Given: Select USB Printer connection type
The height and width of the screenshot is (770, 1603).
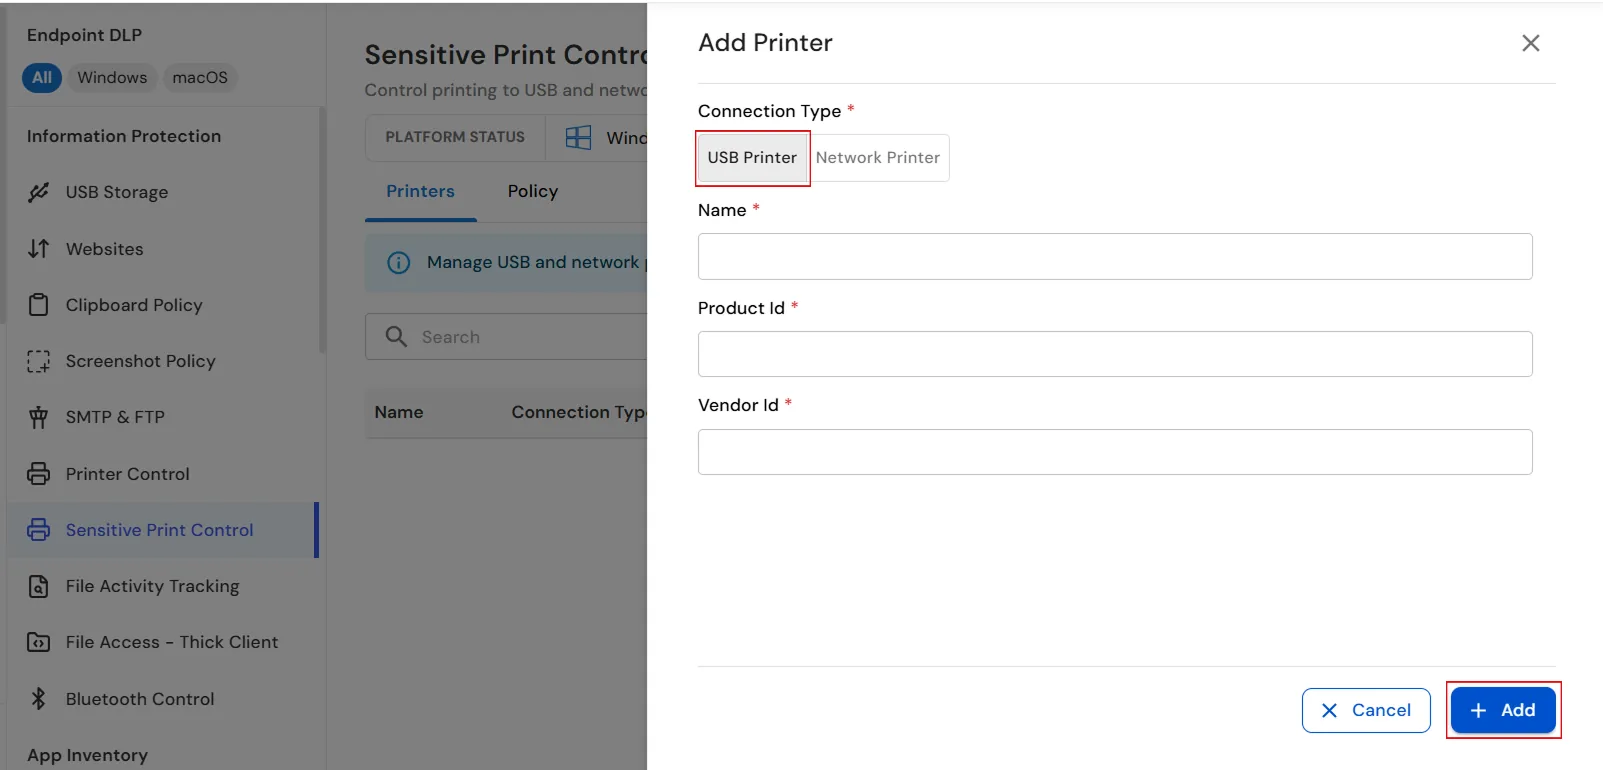Looking at the screenshot, I should (x=752, y=158).
